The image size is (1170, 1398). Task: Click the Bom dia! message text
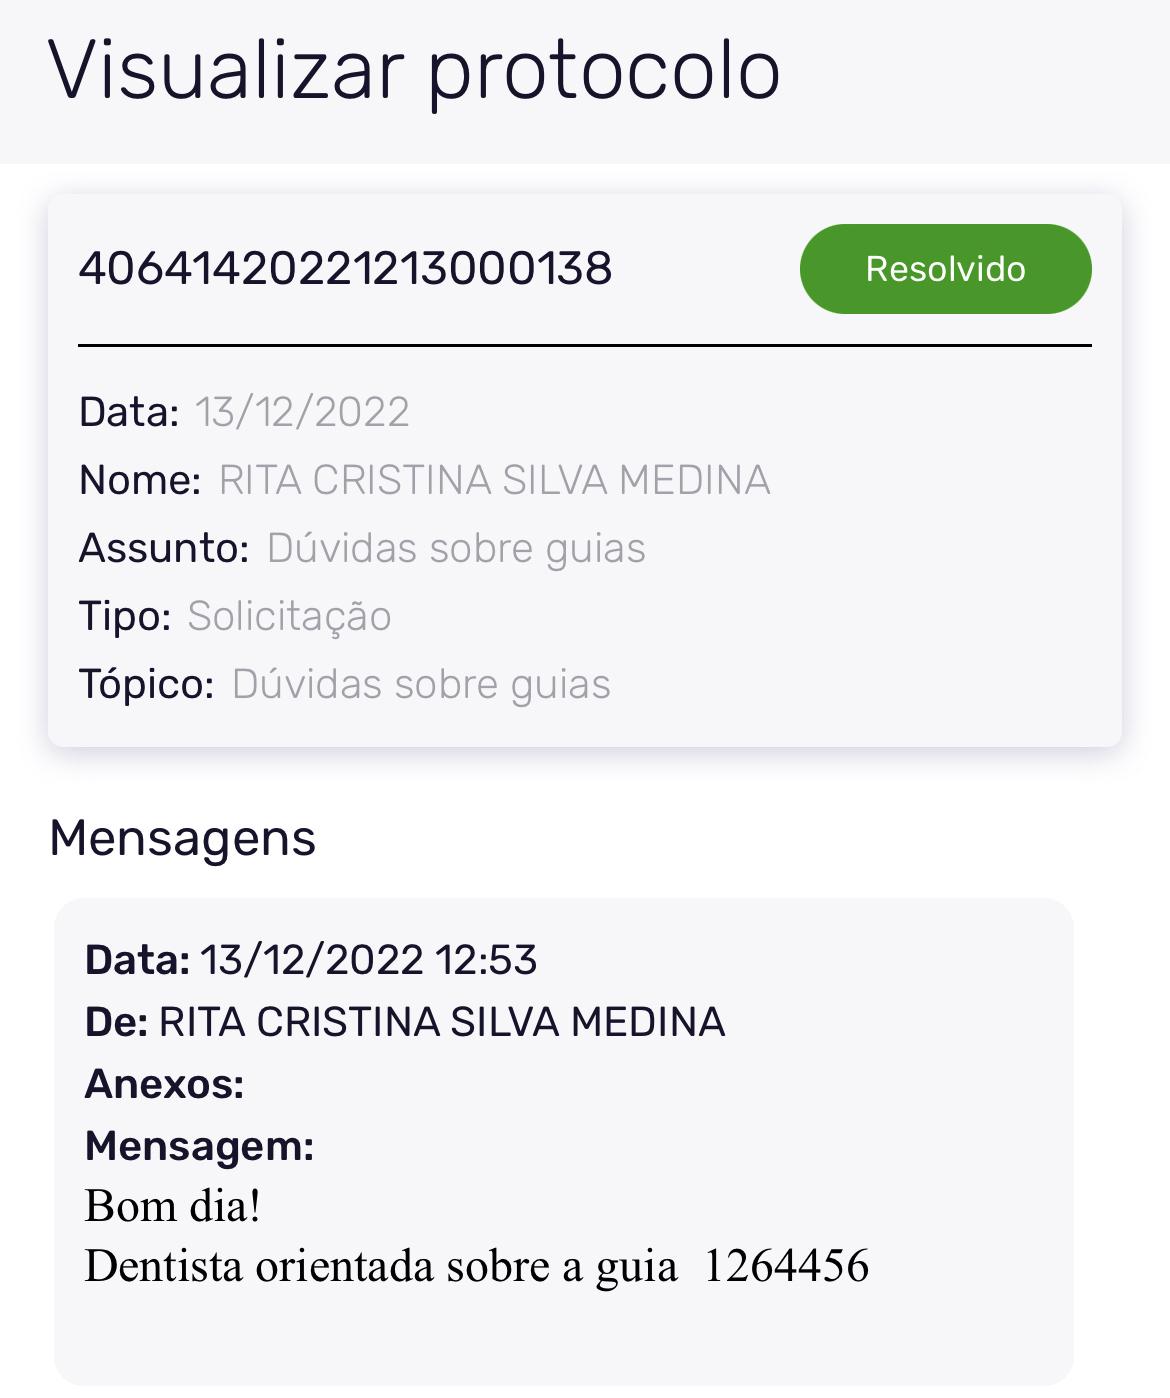tap(173, 1206)
